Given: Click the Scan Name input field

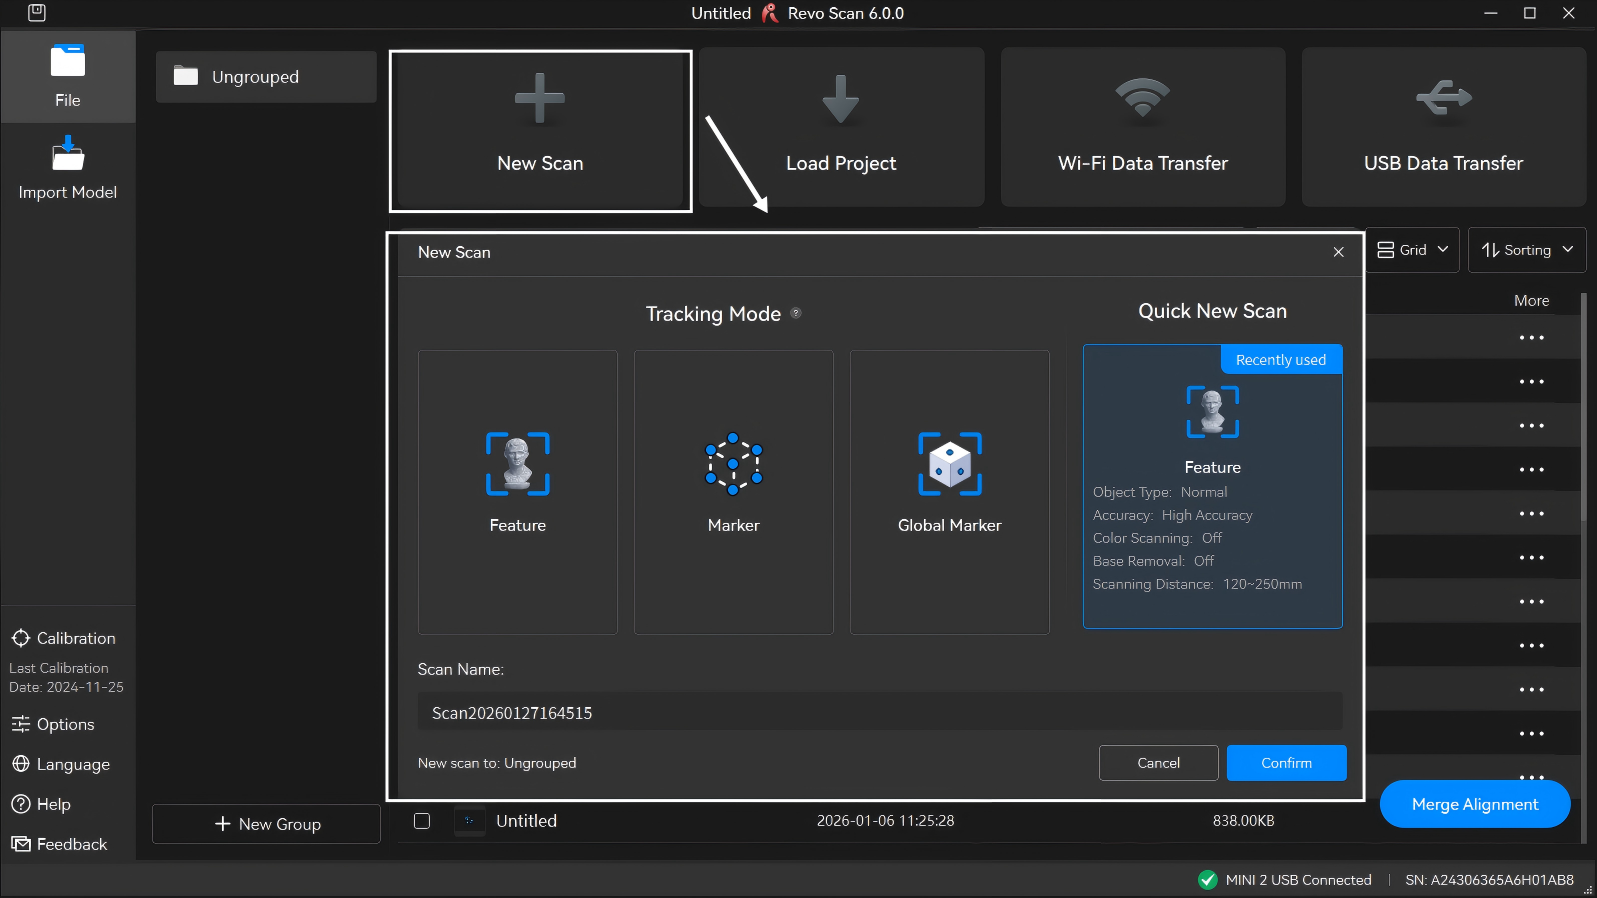Looking at the screenshot, I should (x=879, y=713).
